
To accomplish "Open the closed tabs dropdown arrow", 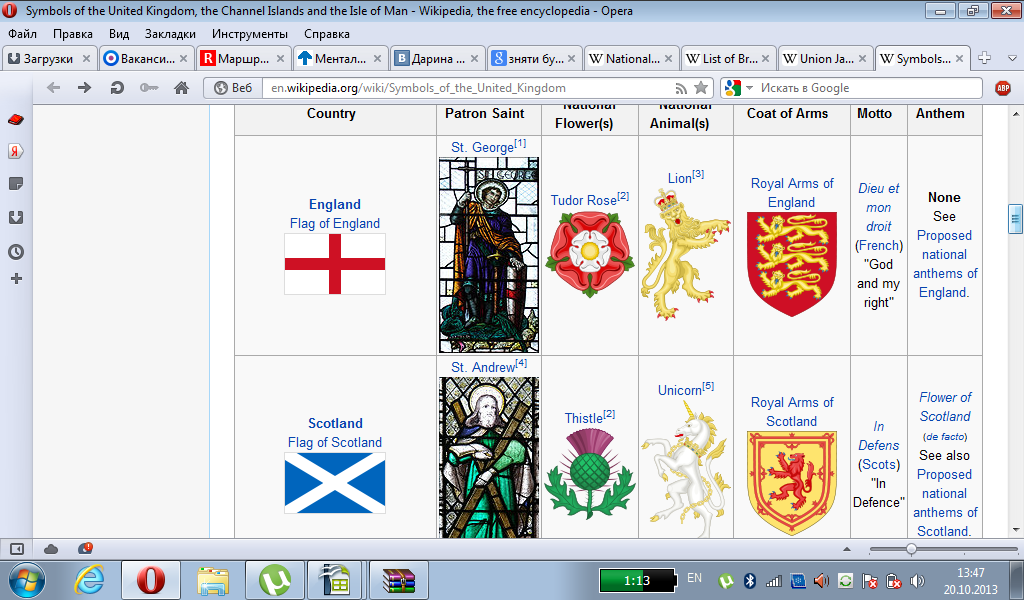I will (1012, 58).
